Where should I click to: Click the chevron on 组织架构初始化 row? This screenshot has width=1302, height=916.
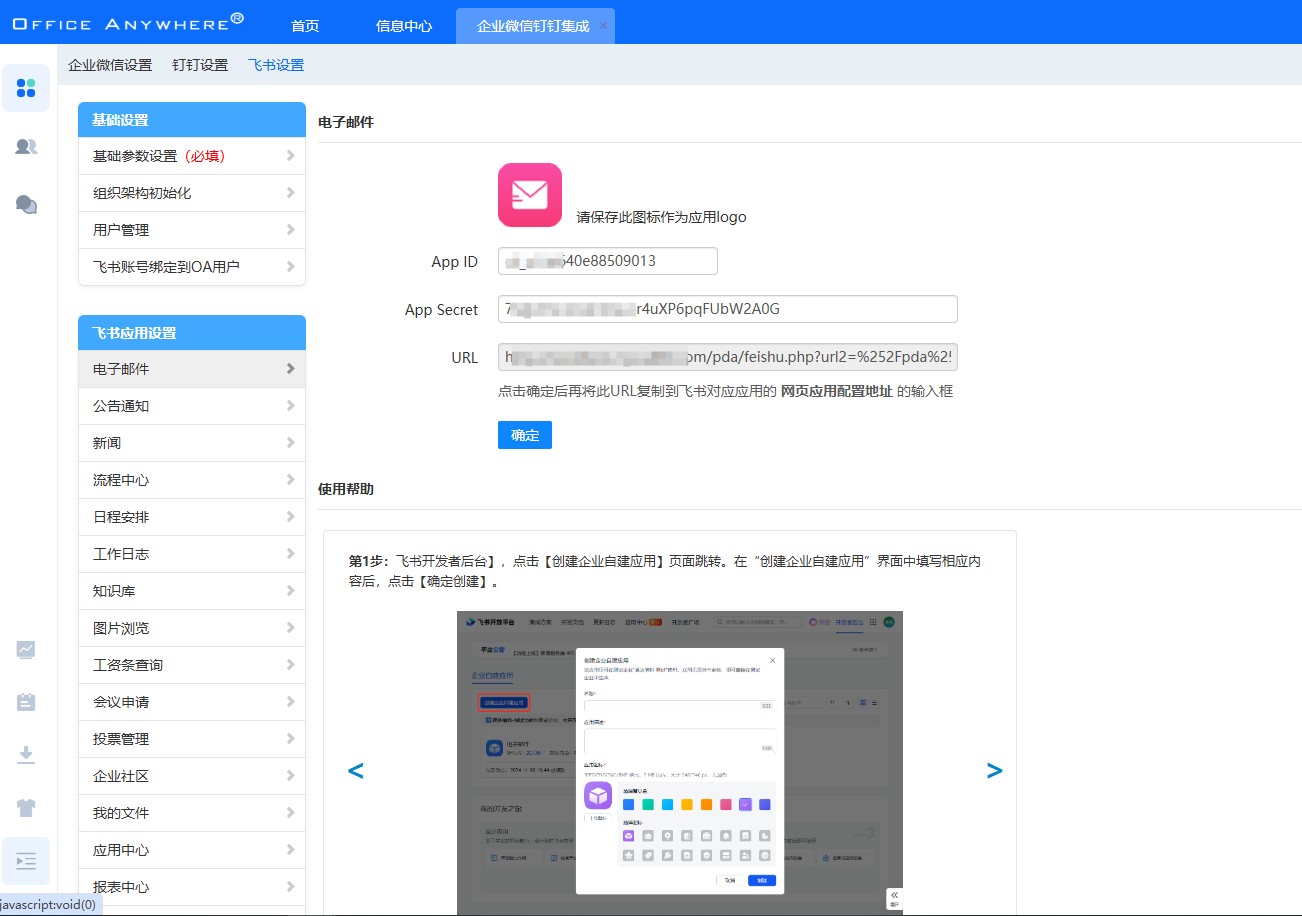tap(290, 193)
